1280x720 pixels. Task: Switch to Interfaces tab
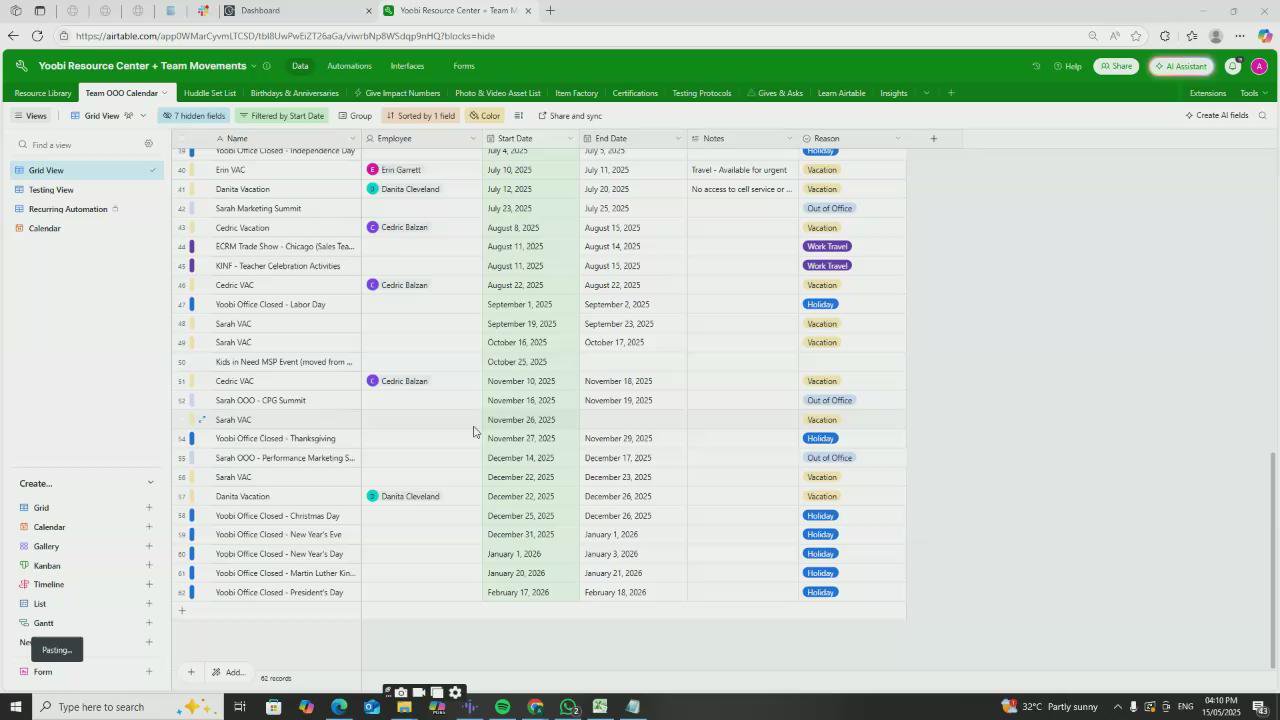tap(407, 66)
